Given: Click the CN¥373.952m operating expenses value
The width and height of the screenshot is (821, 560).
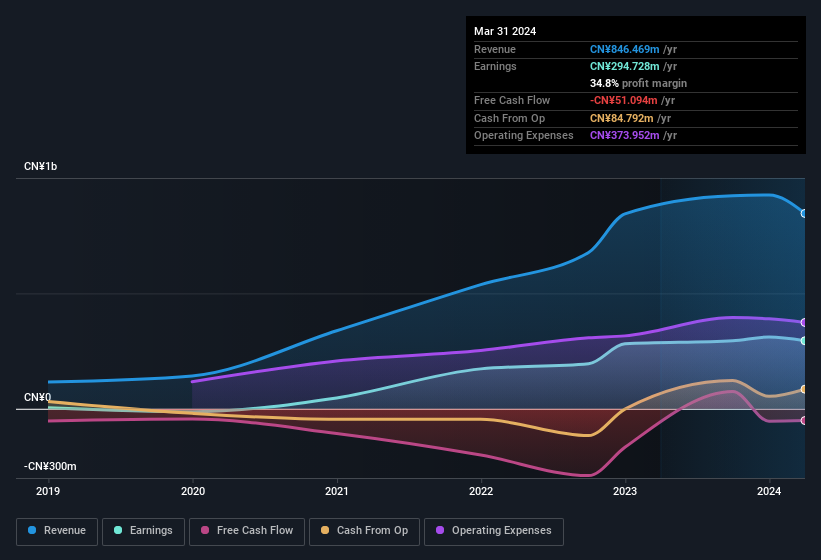Looking at the screenshot, I should pos(624,136).
